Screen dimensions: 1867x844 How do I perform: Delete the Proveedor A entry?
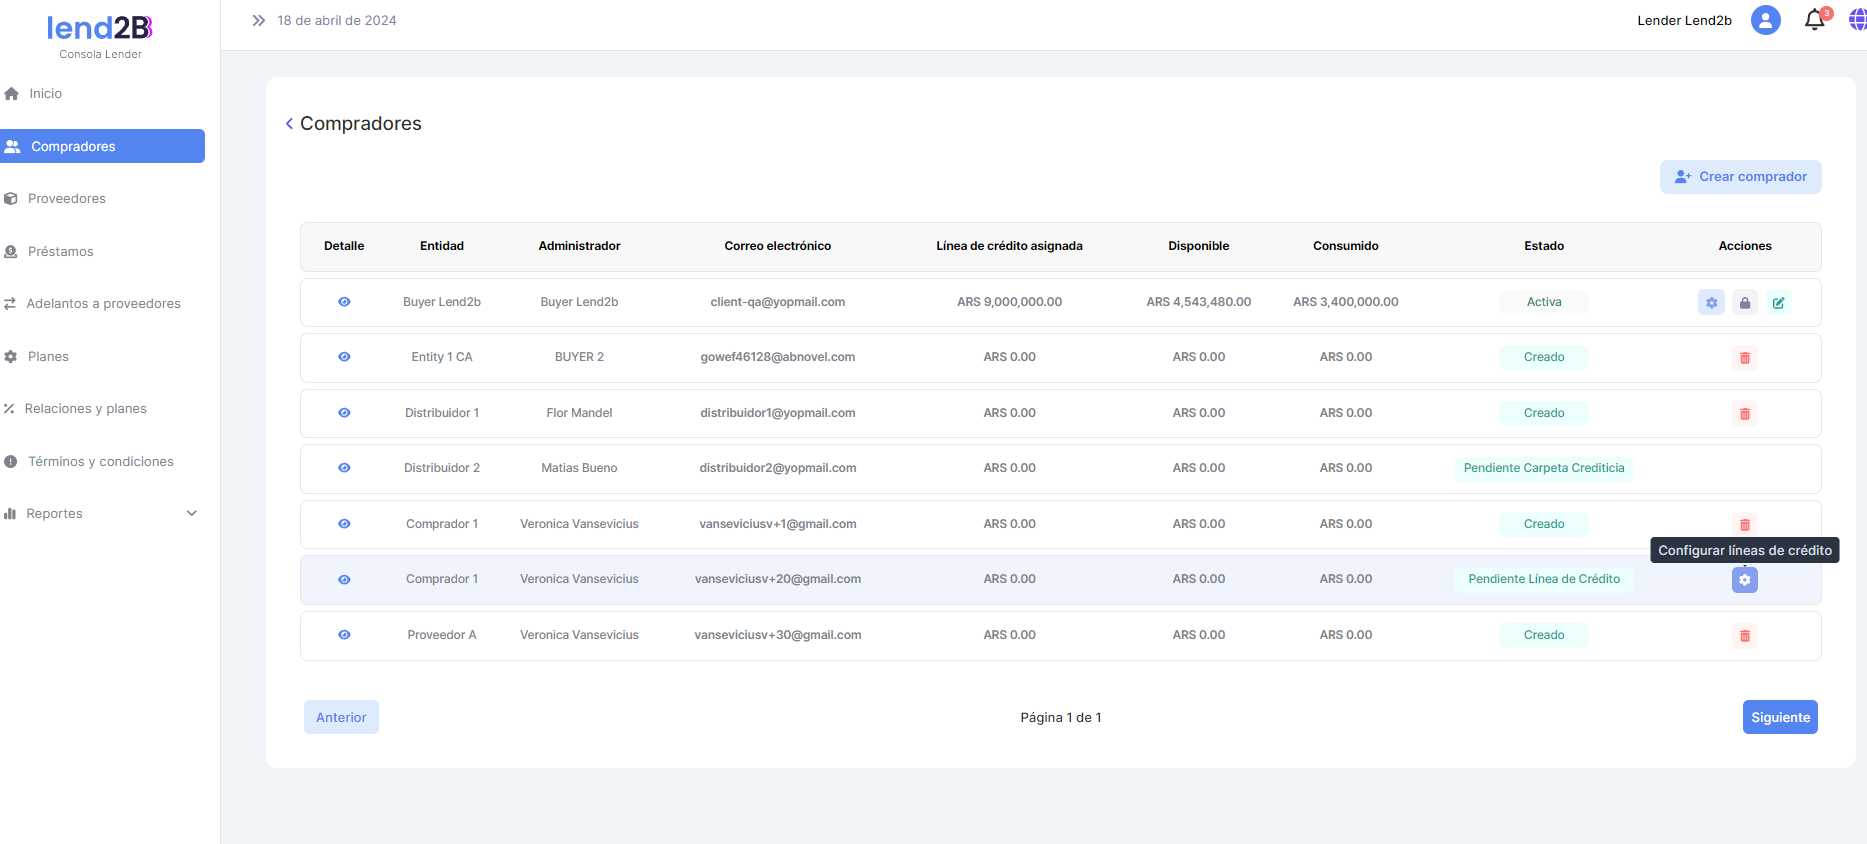click(1745, 636)
